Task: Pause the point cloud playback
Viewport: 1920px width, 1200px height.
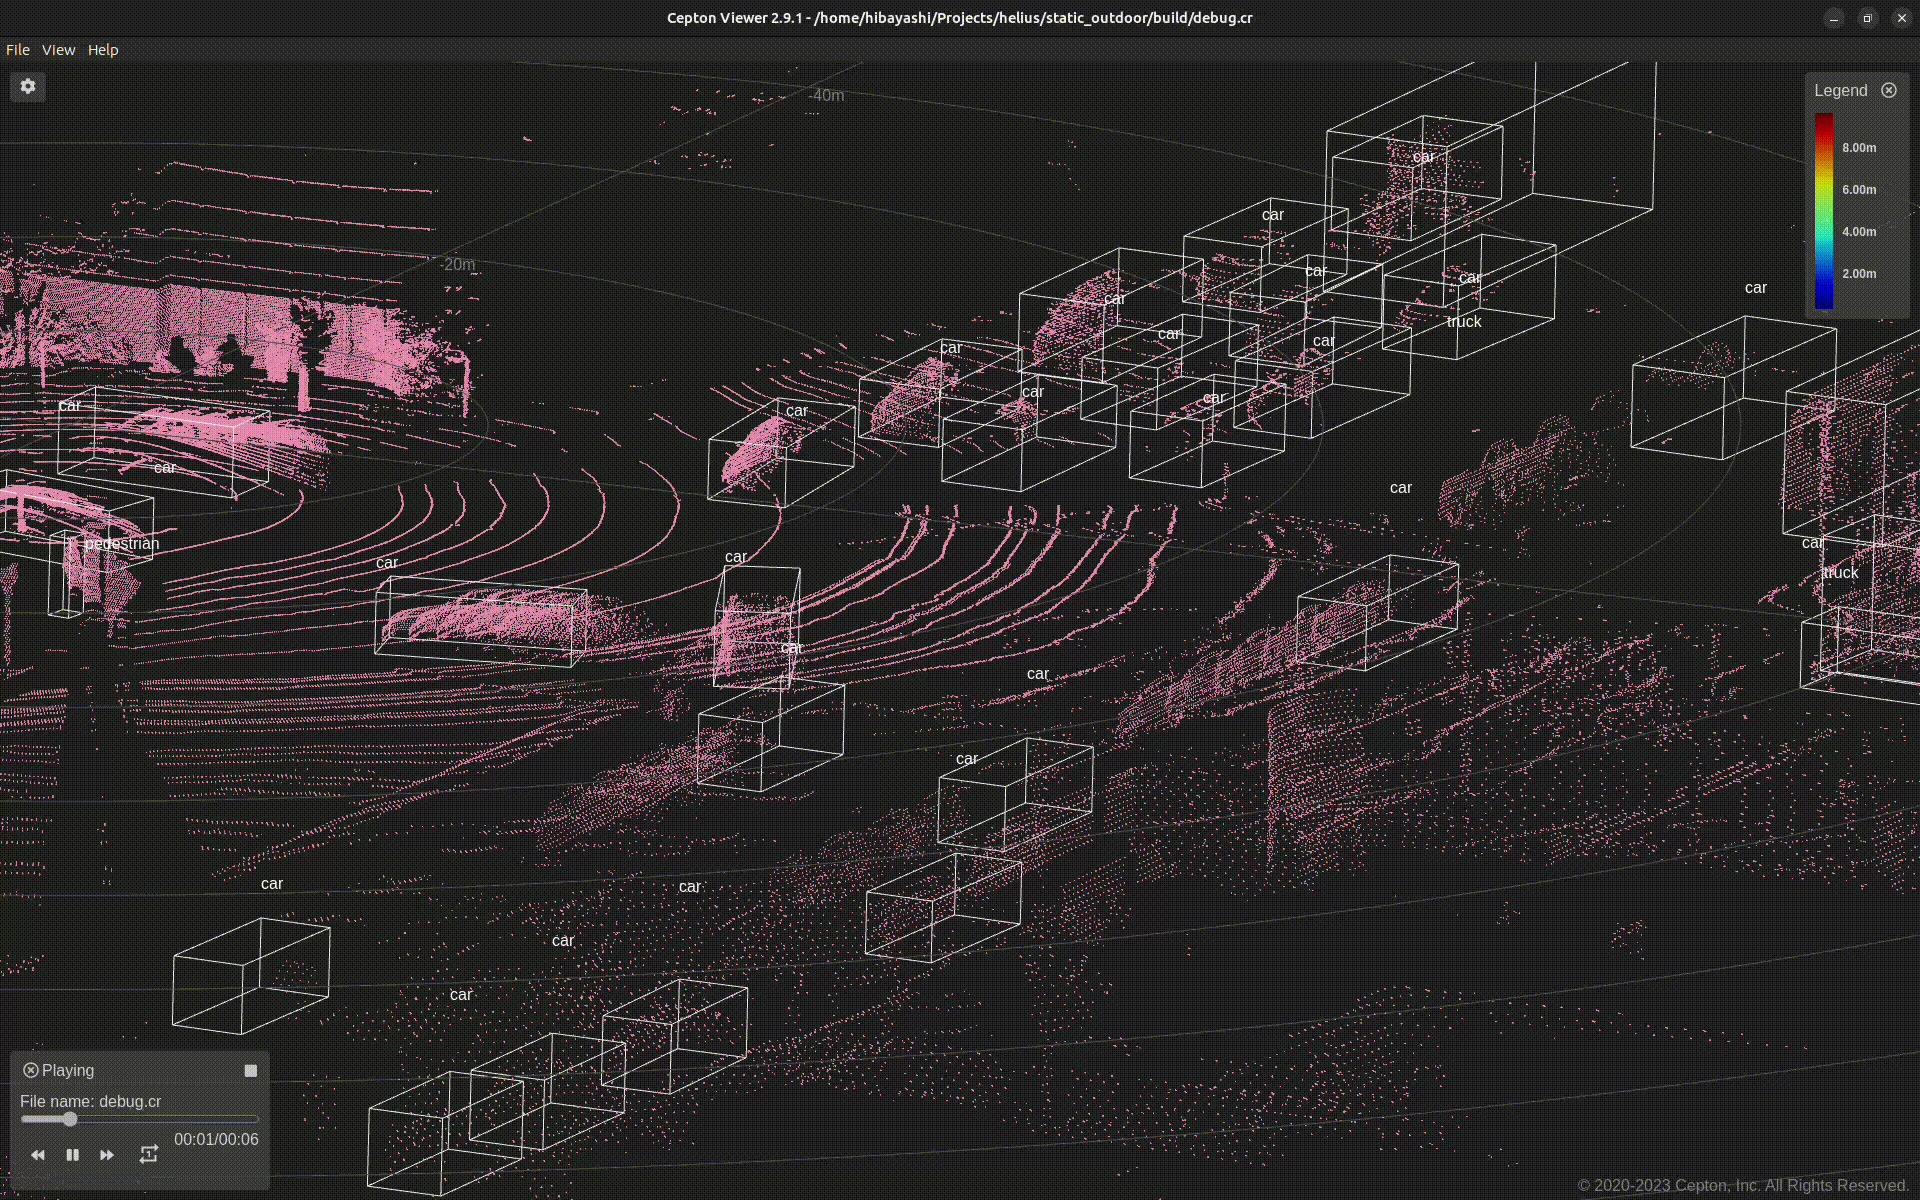Action: click(72, 1155)
